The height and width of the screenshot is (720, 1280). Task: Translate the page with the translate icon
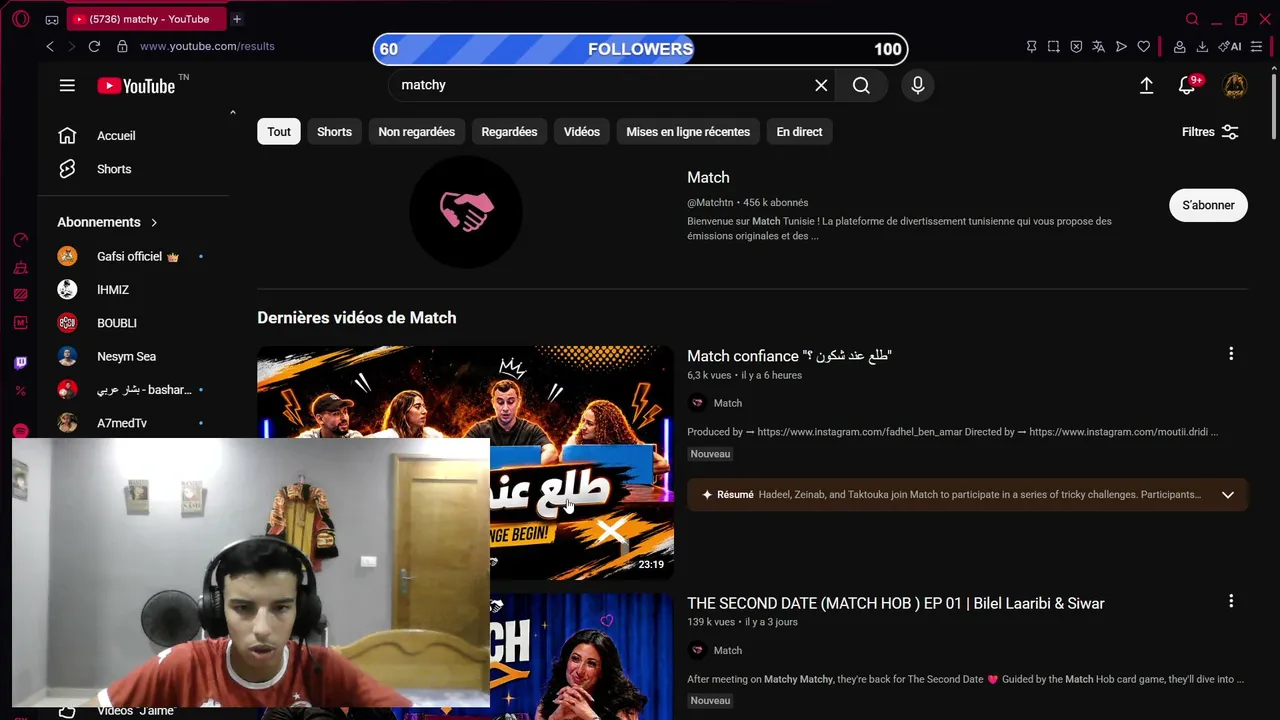[x=1098, y=46]
